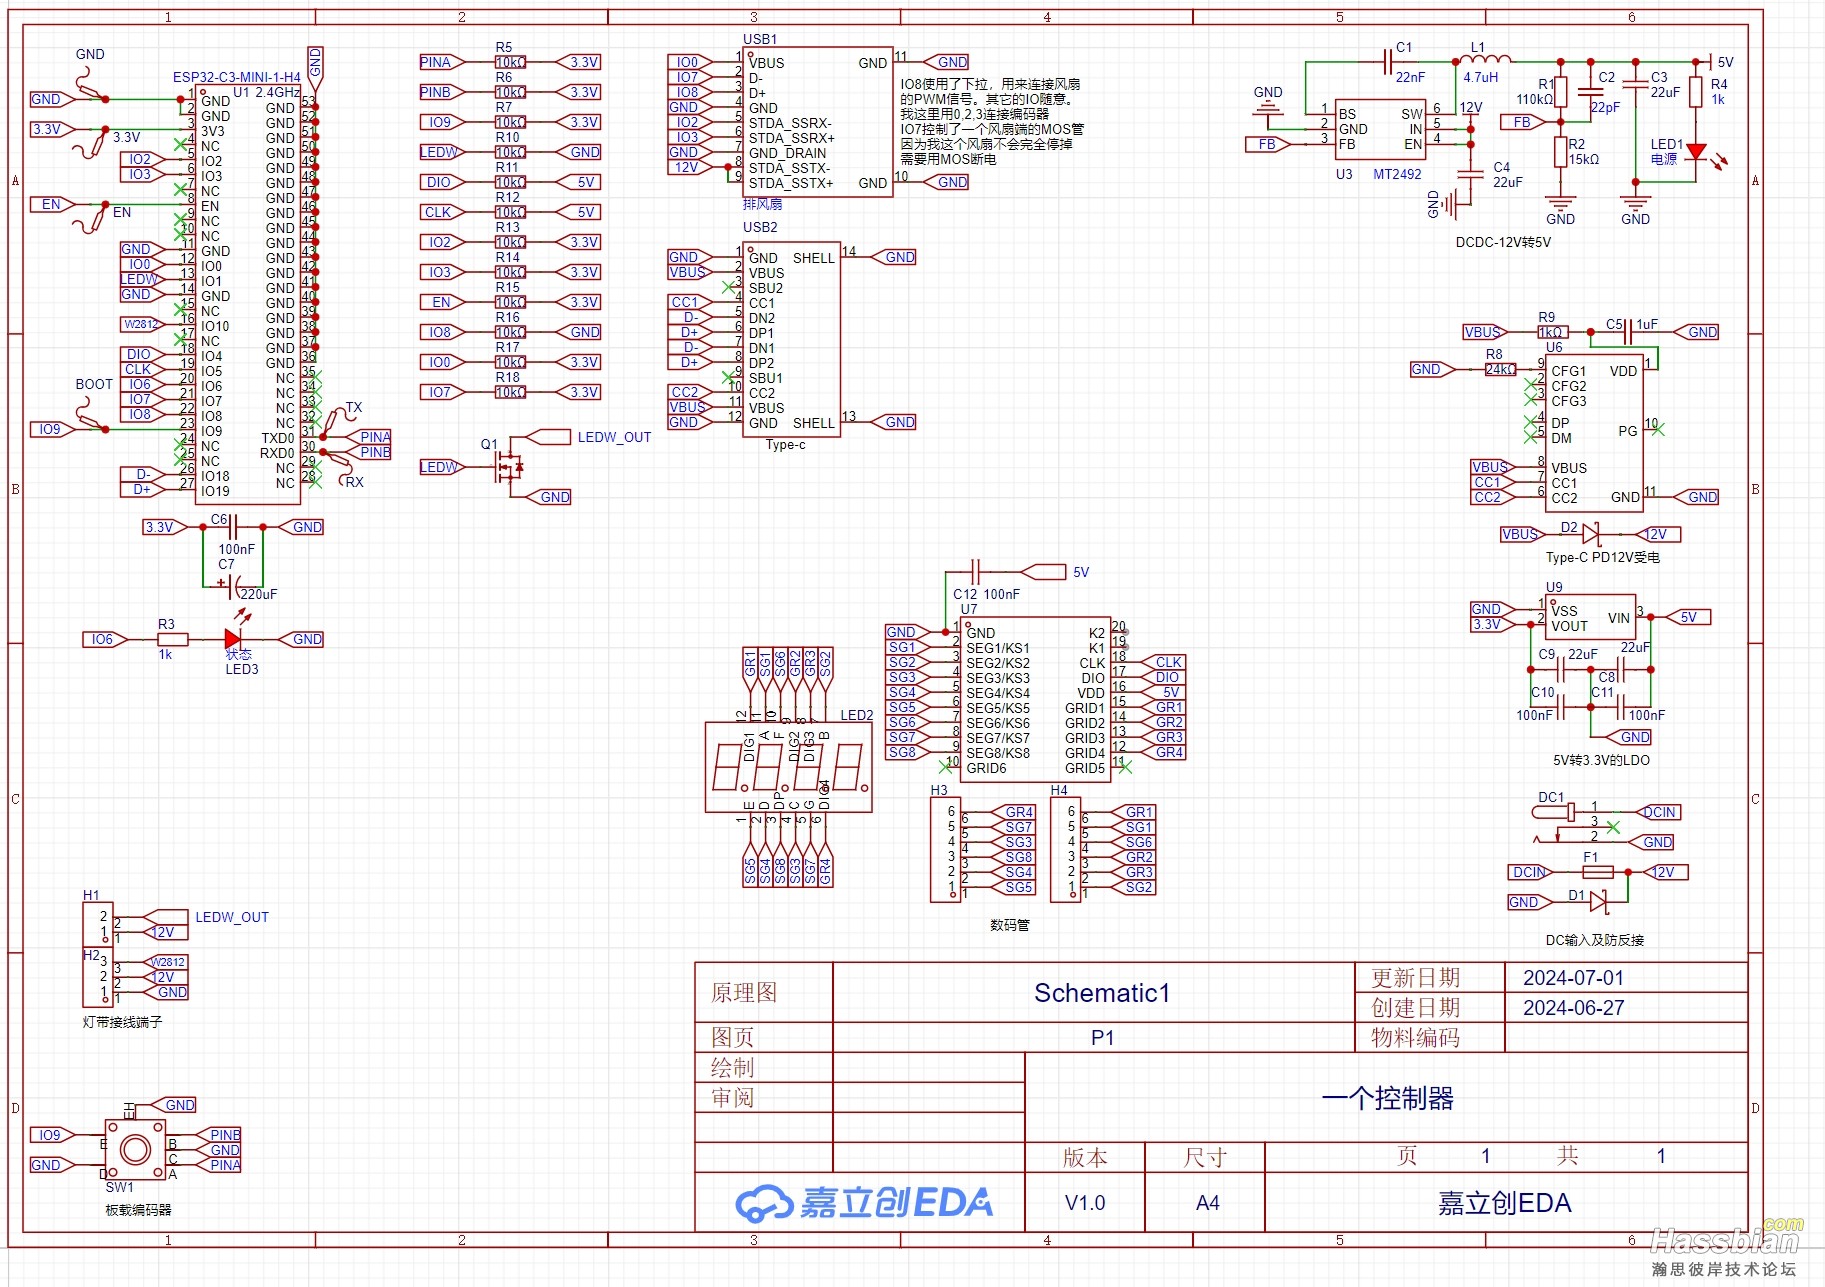Select the 'BOOT' test point label
The width and height of the screenshot is (1825, 1287).
(94, 384)
